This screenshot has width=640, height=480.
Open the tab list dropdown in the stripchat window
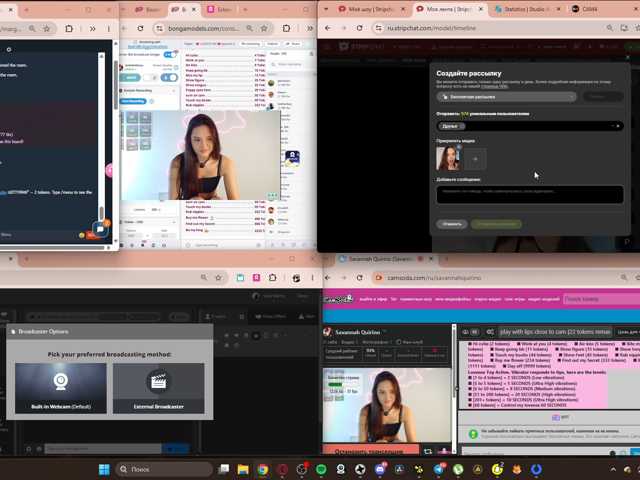click(x=326, y=9)
